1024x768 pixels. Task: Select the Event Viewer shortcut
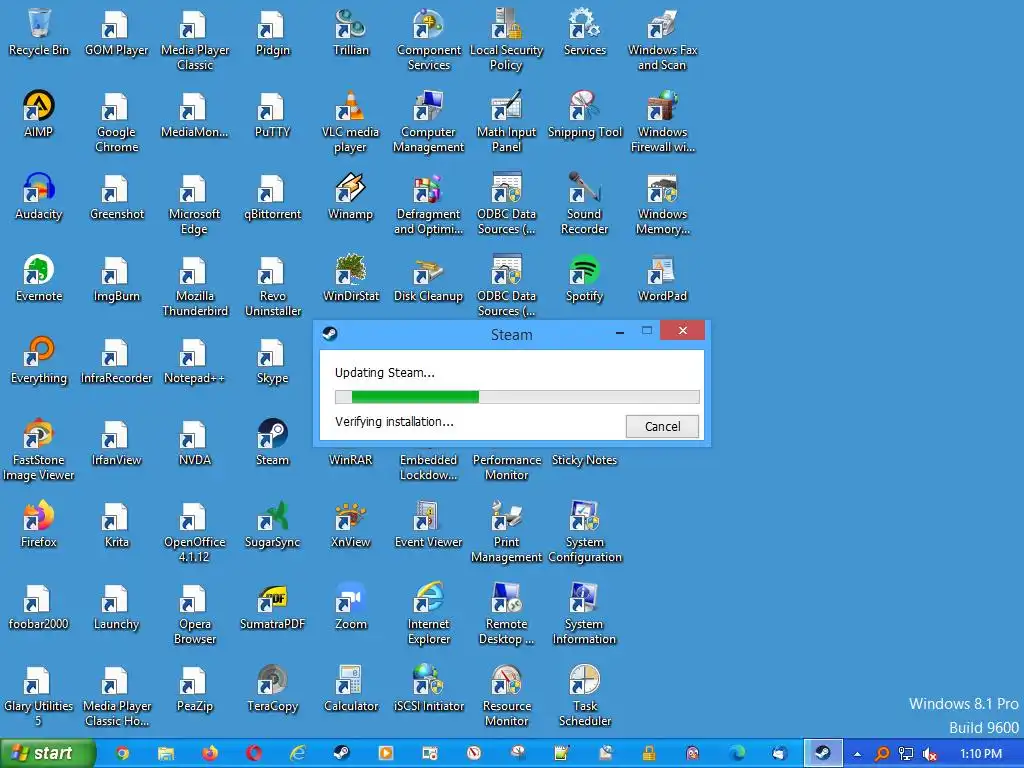(428, 524)
